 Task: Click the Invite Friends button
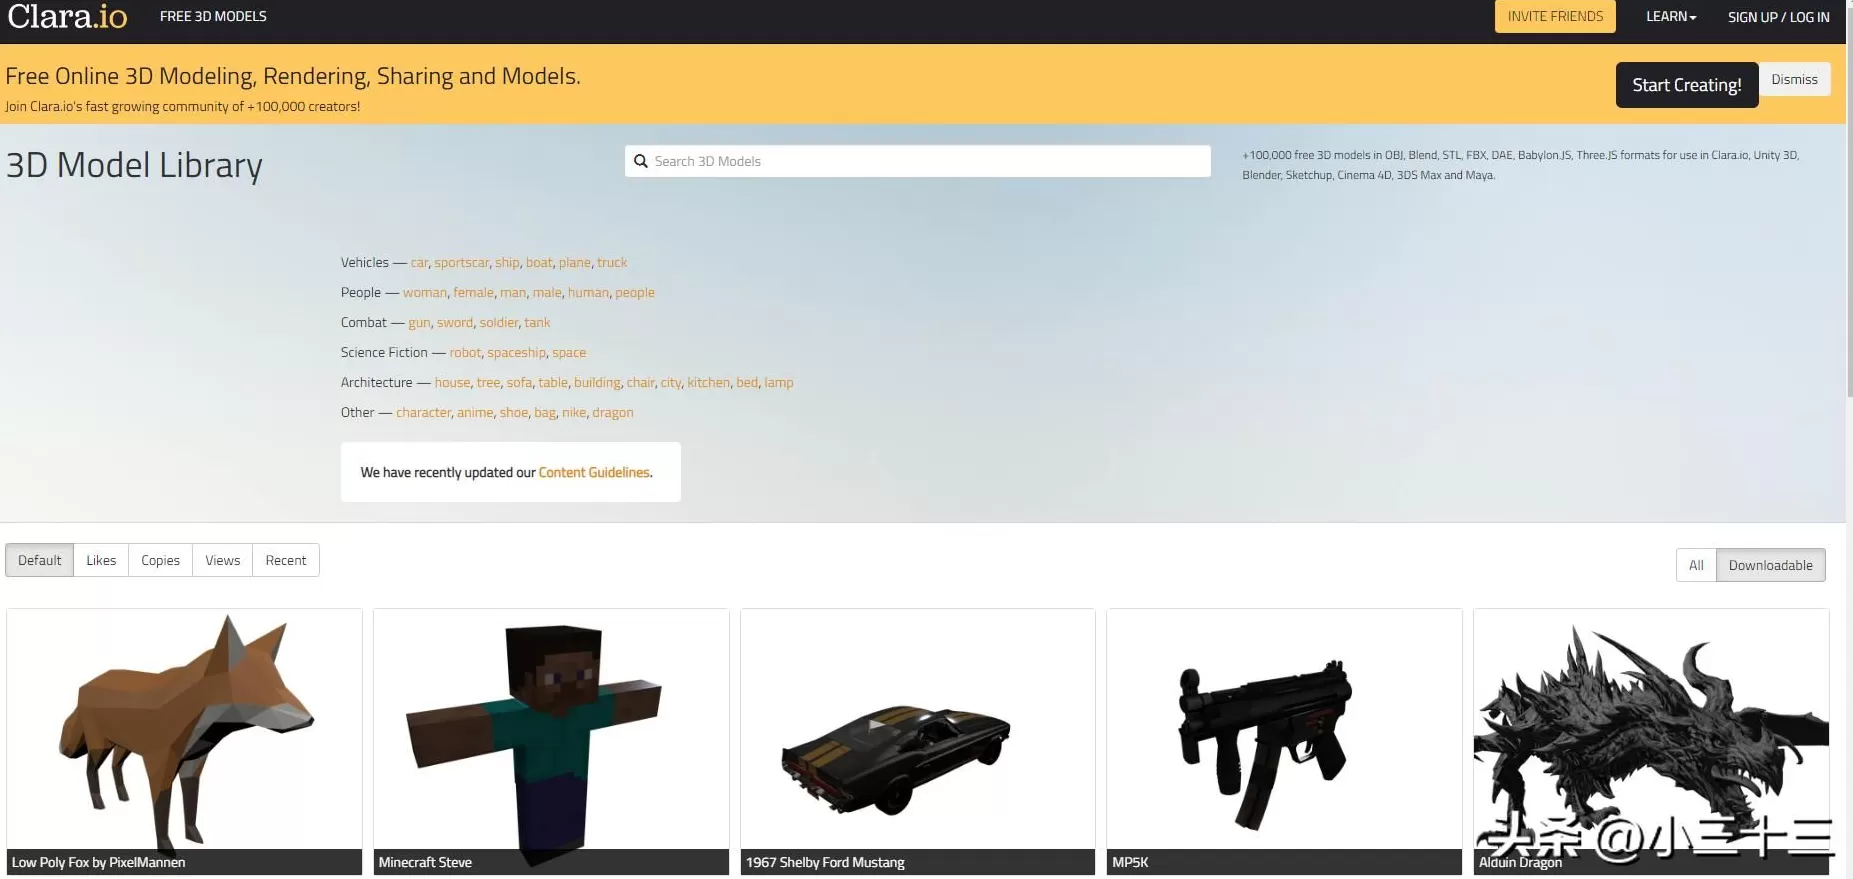coord(1555,17)
